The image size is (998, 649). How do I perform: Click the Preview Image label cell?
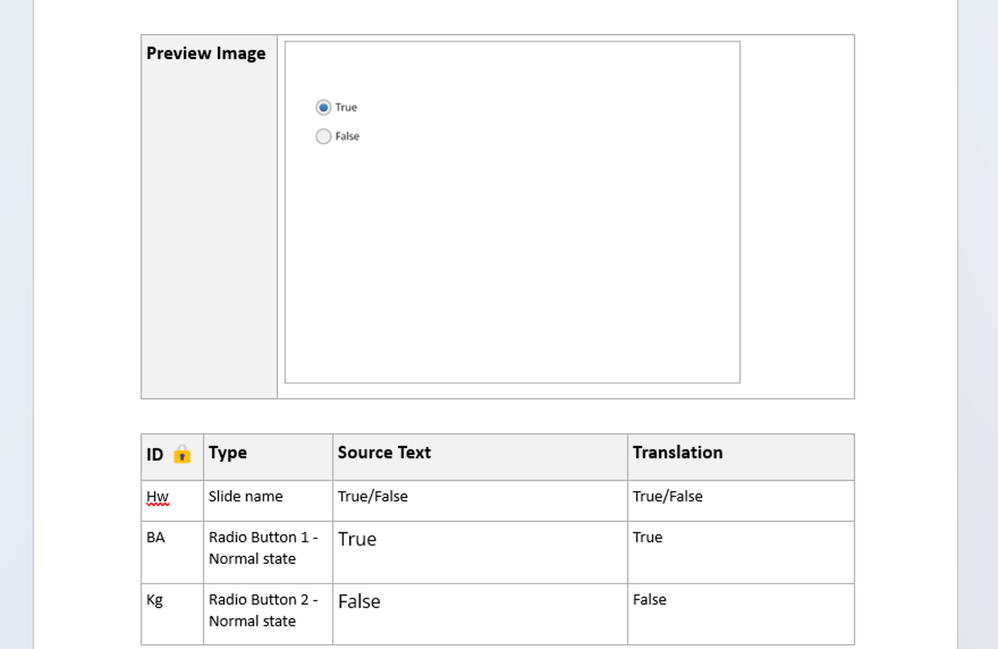tap(206, 54)
